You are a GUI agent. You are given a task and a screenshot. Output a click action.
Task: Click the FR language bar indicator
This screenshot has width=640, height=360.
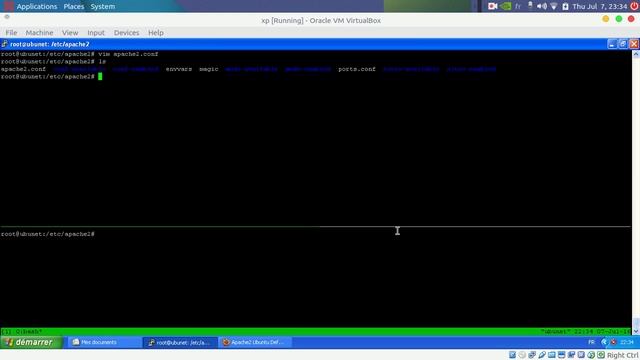click(x=591, y=342)
